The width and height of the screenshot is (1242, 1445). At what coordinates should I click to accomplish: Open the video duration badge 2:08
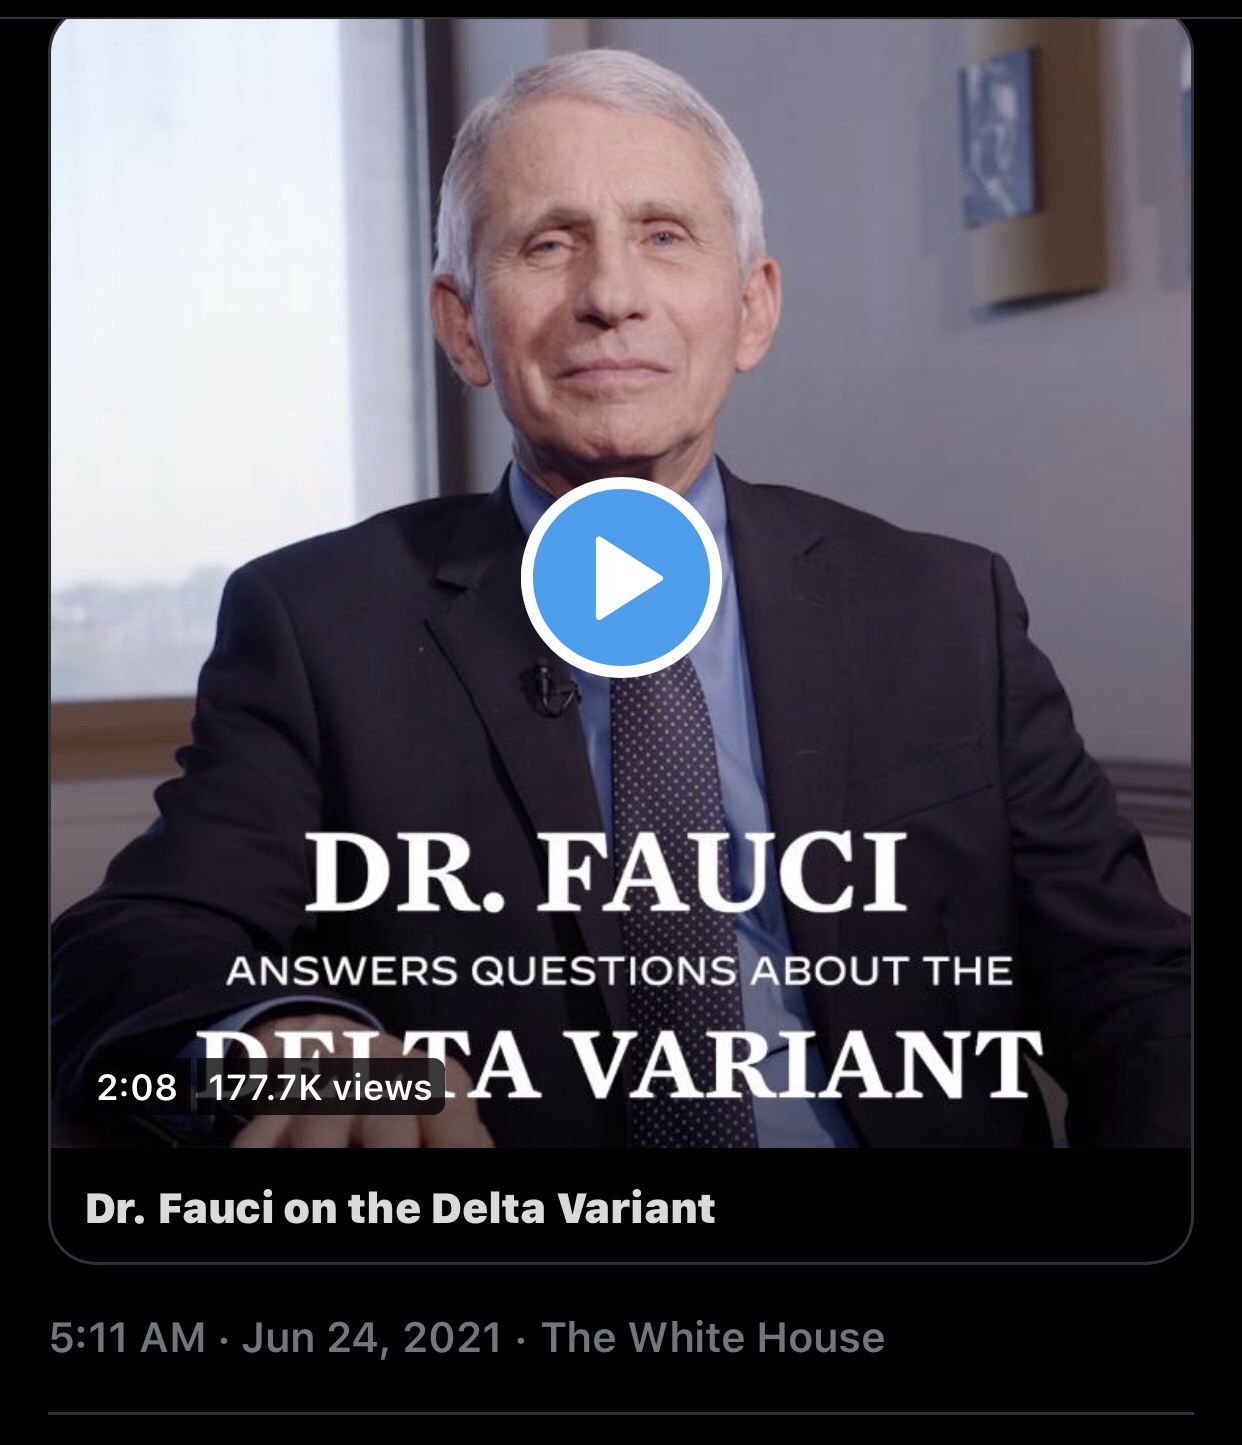tap(137, 1087)
